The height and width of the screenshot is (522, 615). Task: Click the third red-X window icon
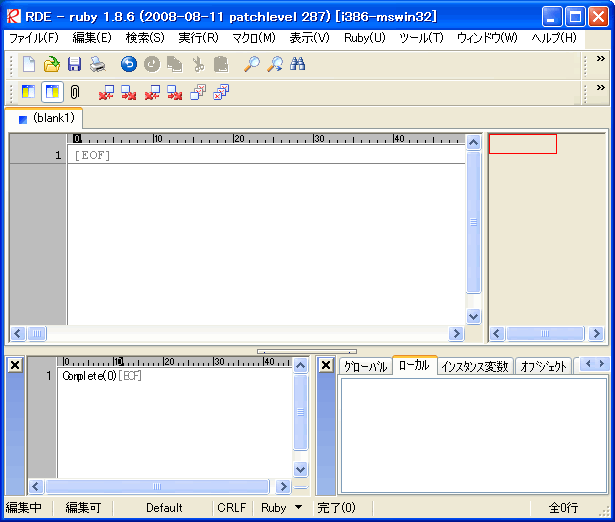[x=152, y=93]
